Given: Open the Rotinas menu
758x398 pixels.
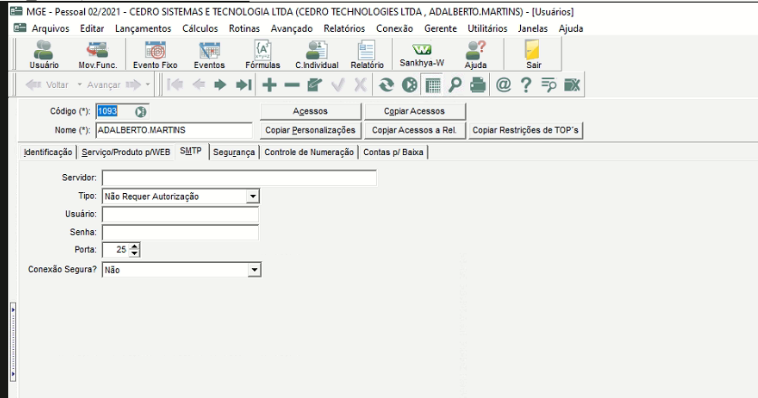Looking at the screenshot, I should point(244,29).
